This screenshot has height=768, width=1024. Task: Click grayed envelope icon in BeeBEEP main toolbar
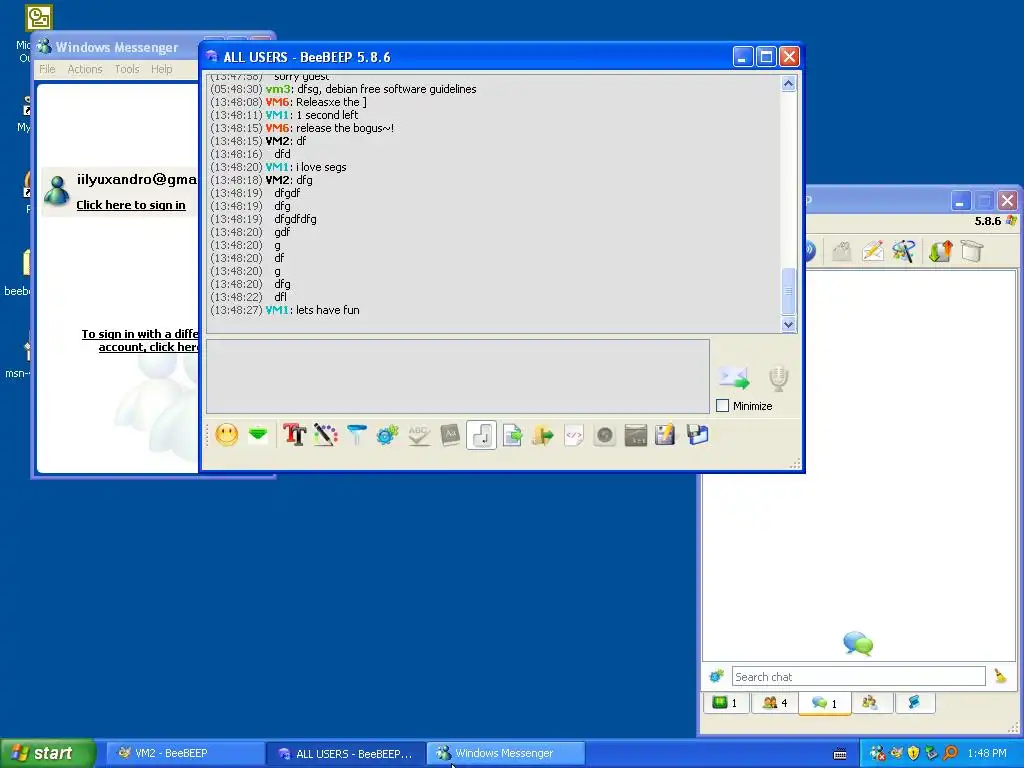click(841, 251)
